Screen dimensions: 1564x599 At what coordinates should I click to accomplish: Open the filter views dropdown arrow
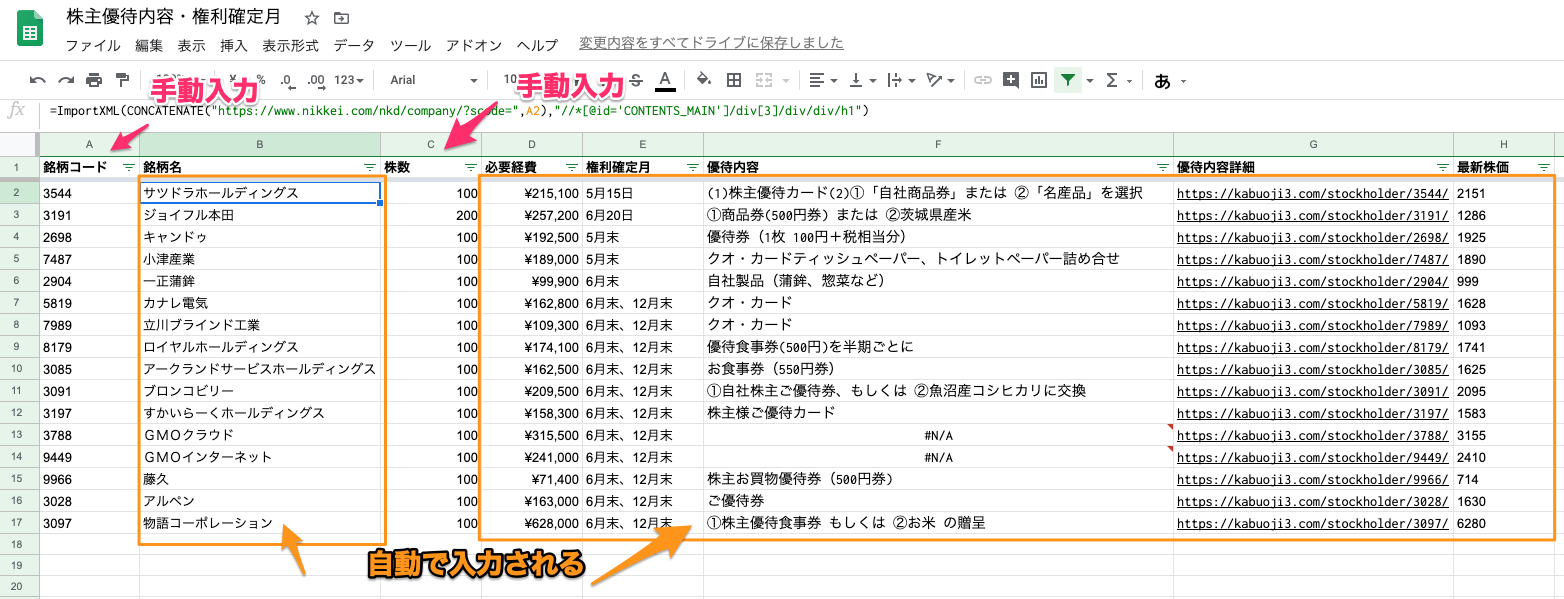(x=1089, y=80)
